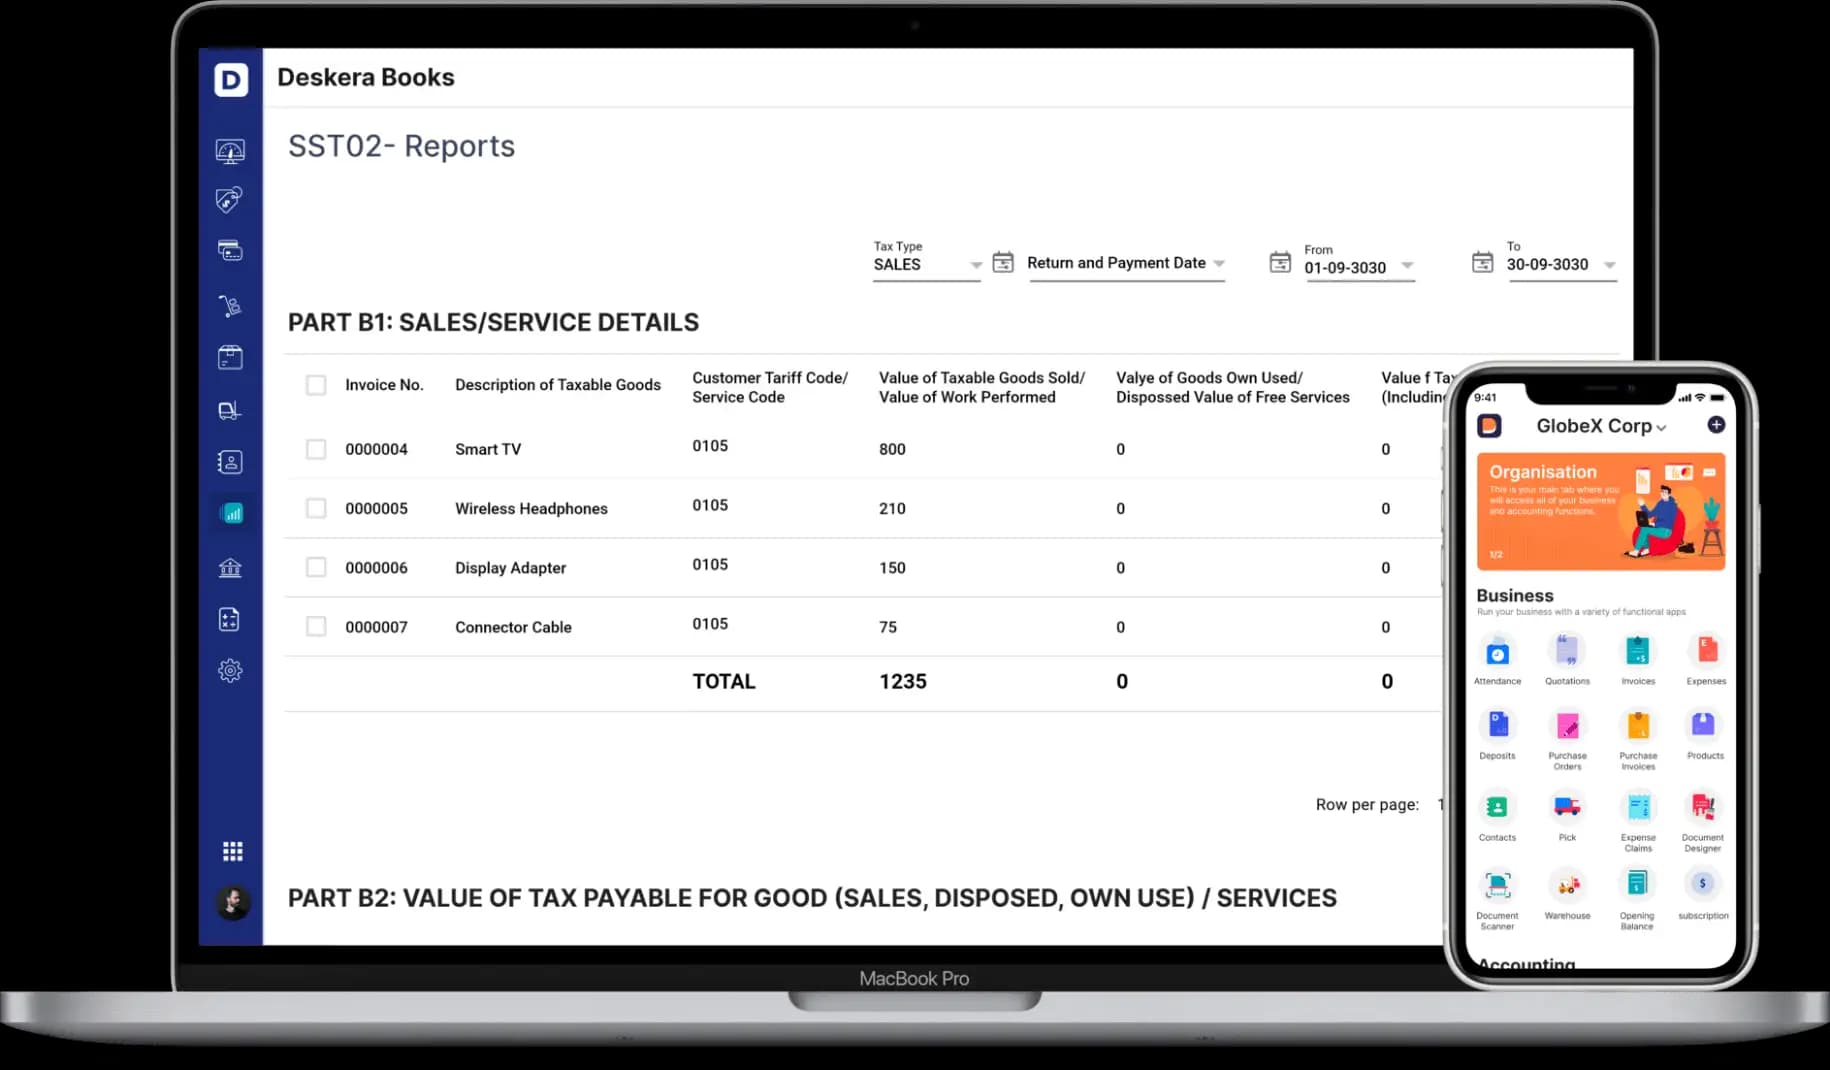Tap the Products app icon on phone
Screen dimensions: 1830x1070
click(x=1704, y=725)
